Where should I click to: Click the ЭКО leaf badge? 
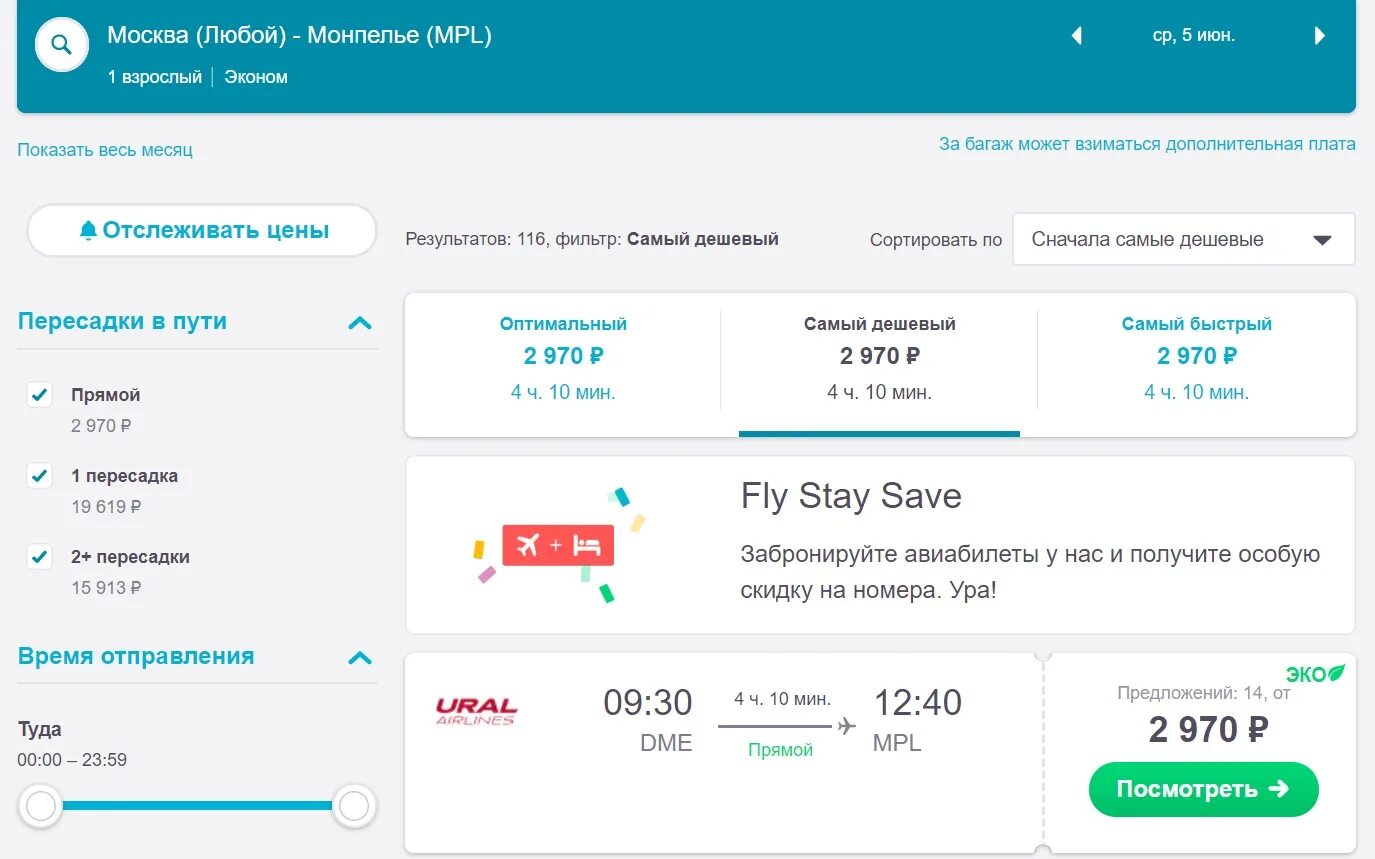pyautogui.click(x=1315, y=673)
